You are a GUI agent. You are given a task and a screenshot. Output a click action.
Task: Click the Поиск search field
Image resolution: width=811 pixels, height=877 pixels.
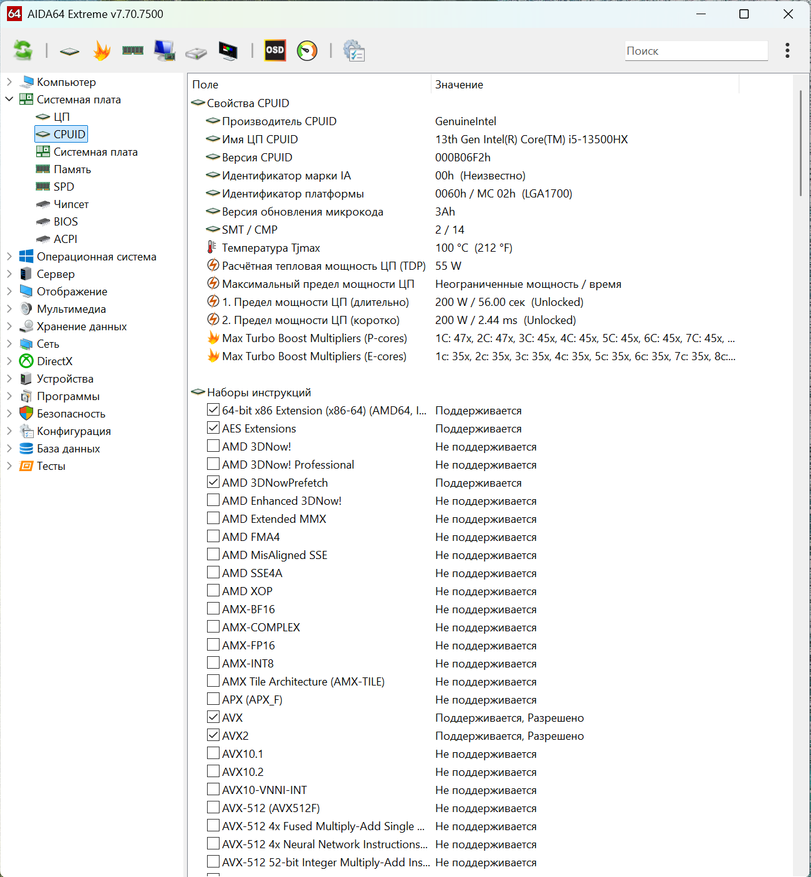pos(694,51)
